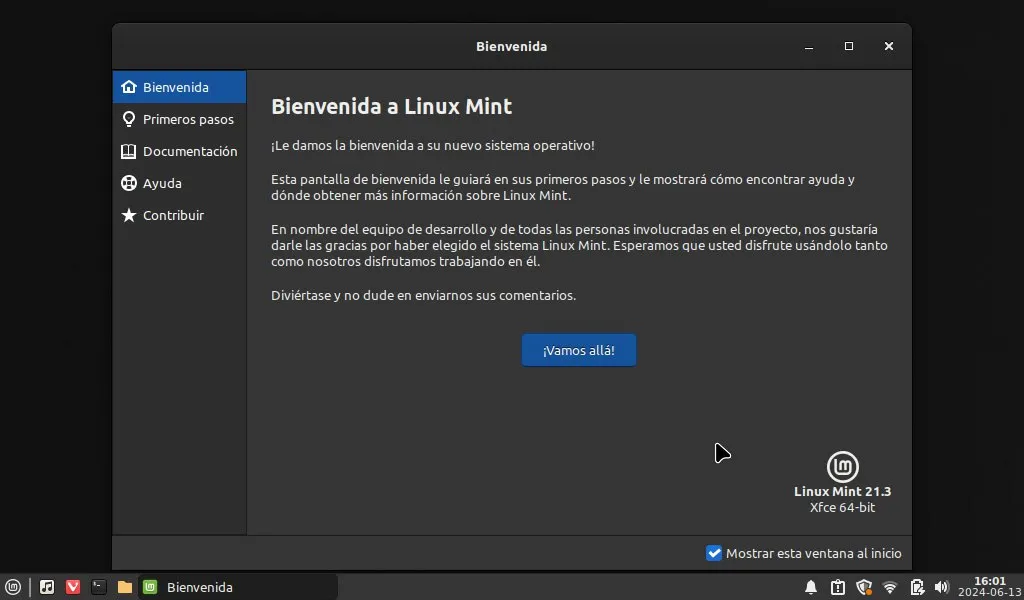Open the Primeros pasos section

coord(179,119)
